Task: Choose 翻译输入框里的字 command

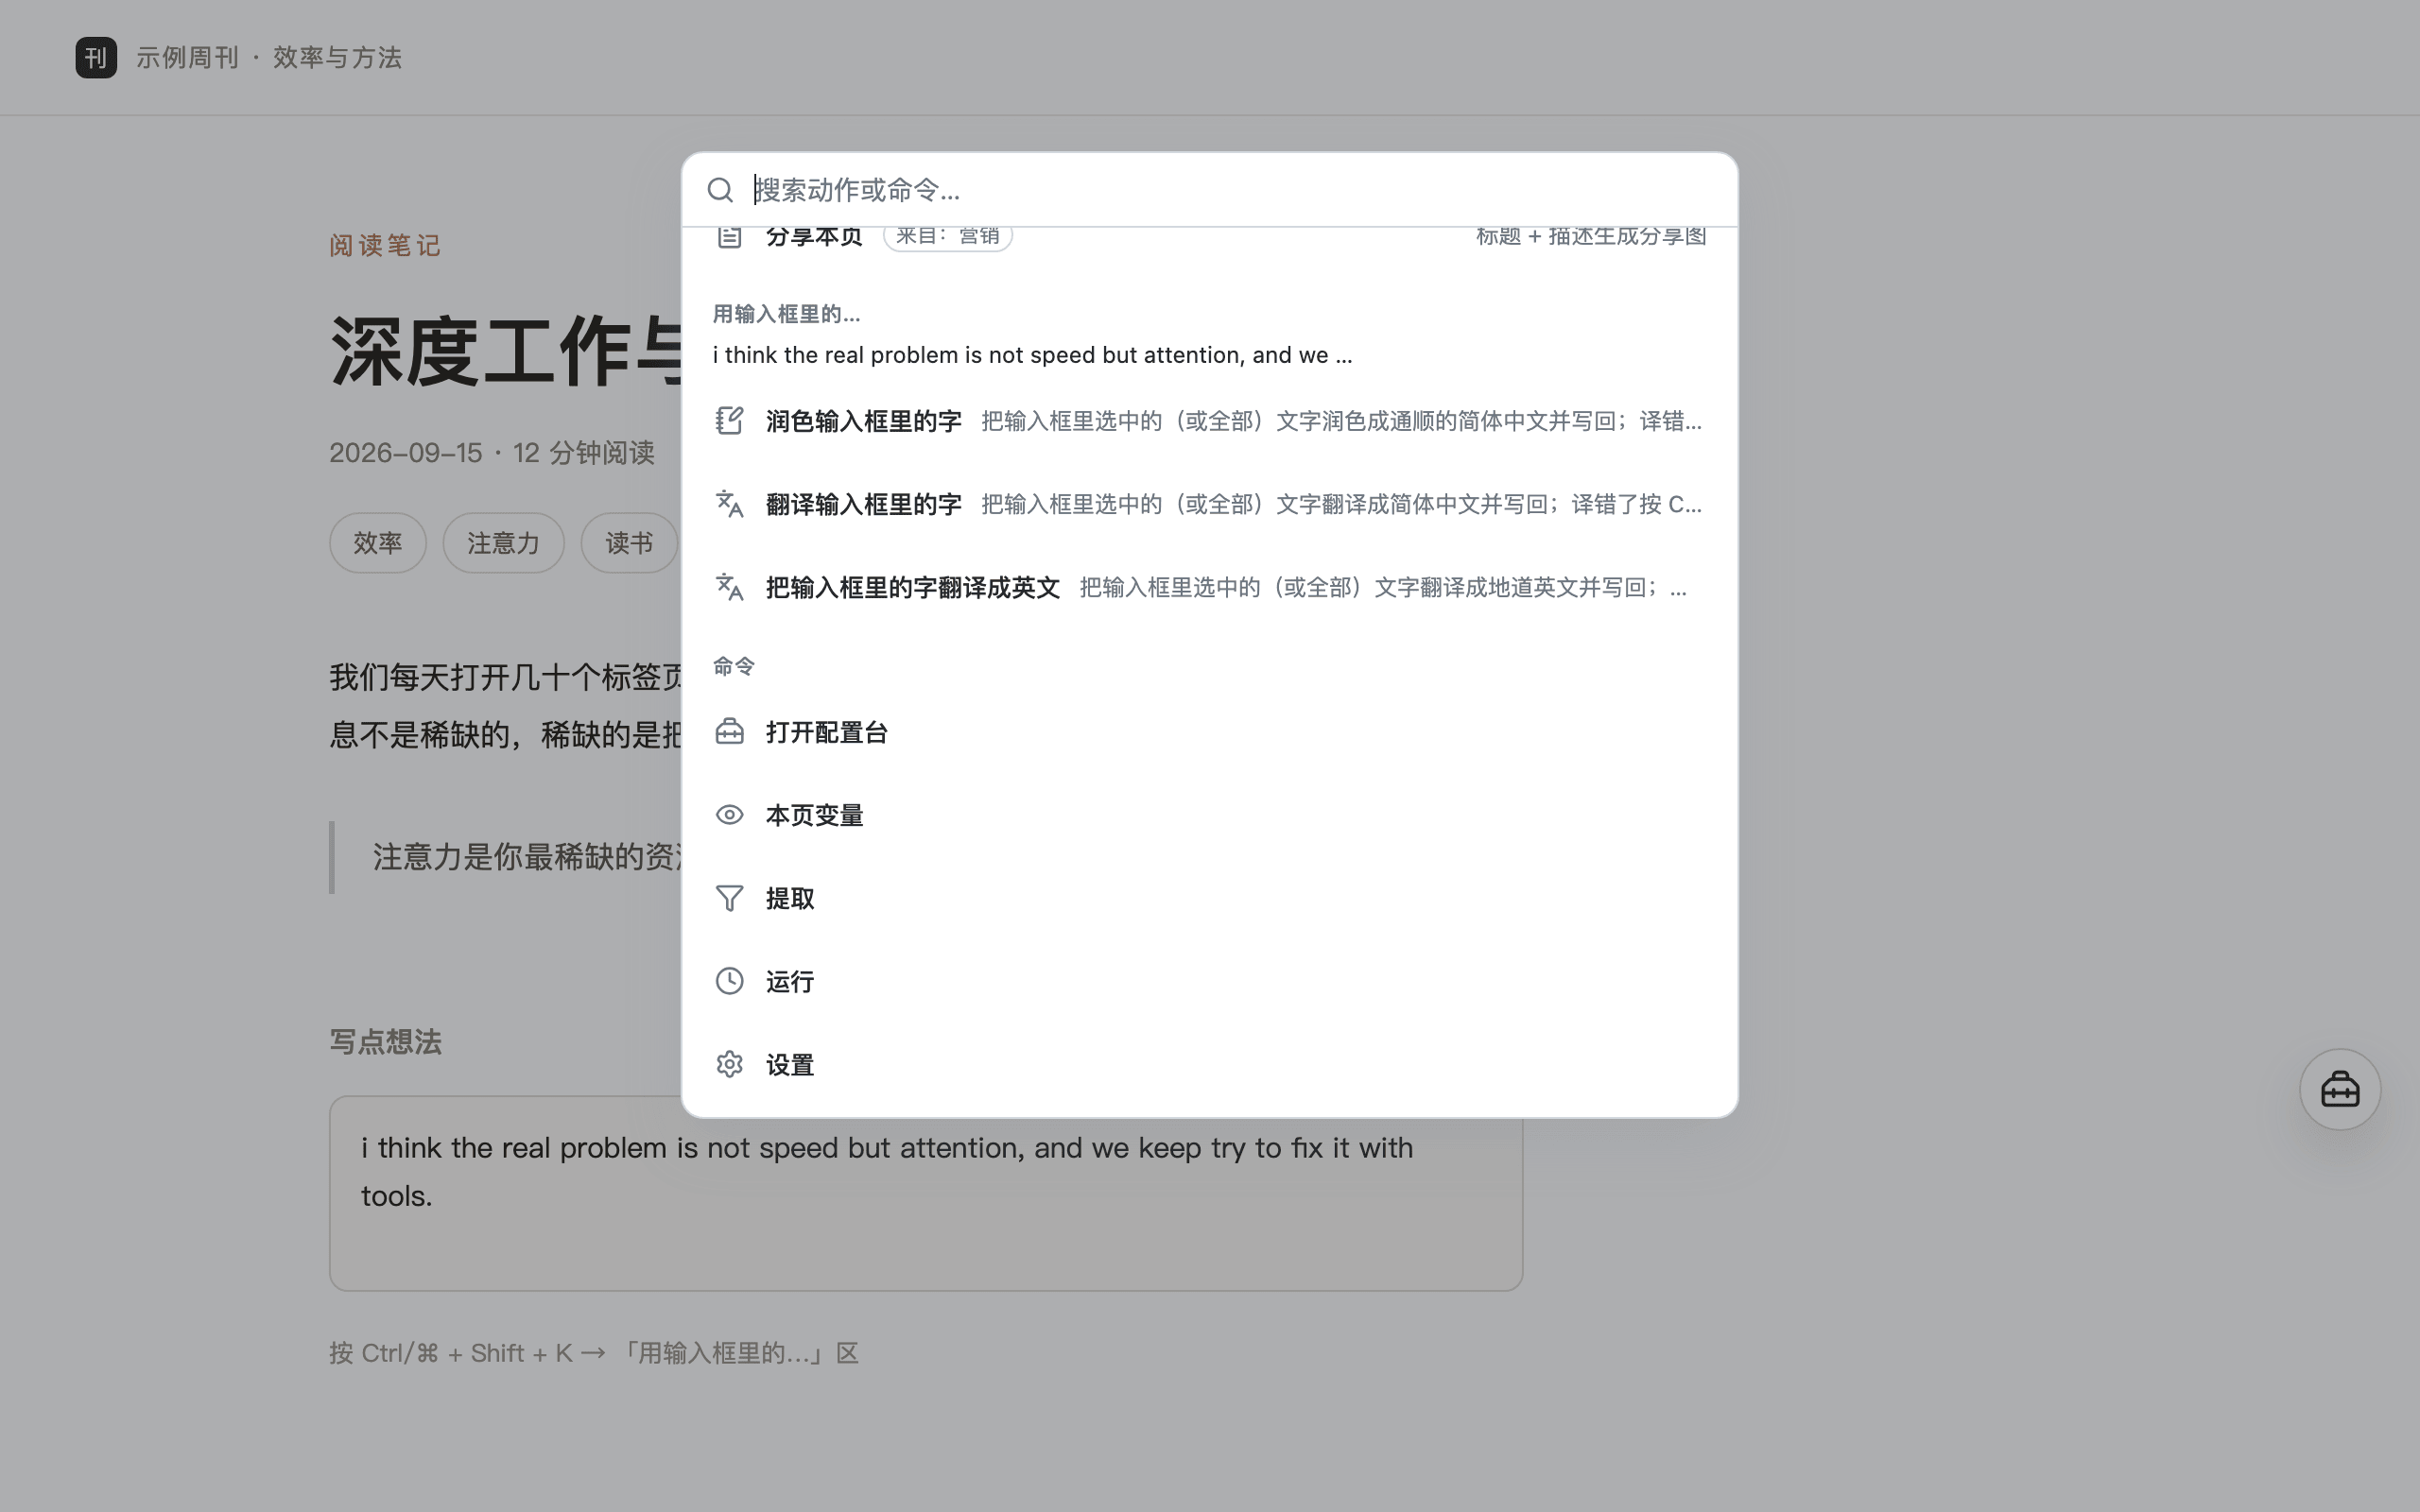Action: pyautogui.click(x=1209, y=504)
